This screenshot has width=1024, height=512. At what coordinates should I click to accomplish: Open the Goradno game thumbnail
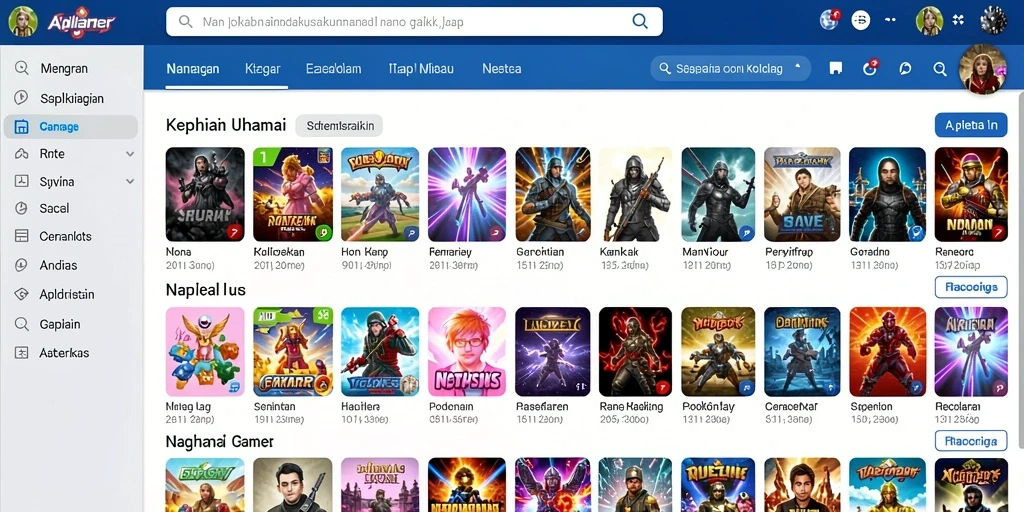(x=888, y=195)
